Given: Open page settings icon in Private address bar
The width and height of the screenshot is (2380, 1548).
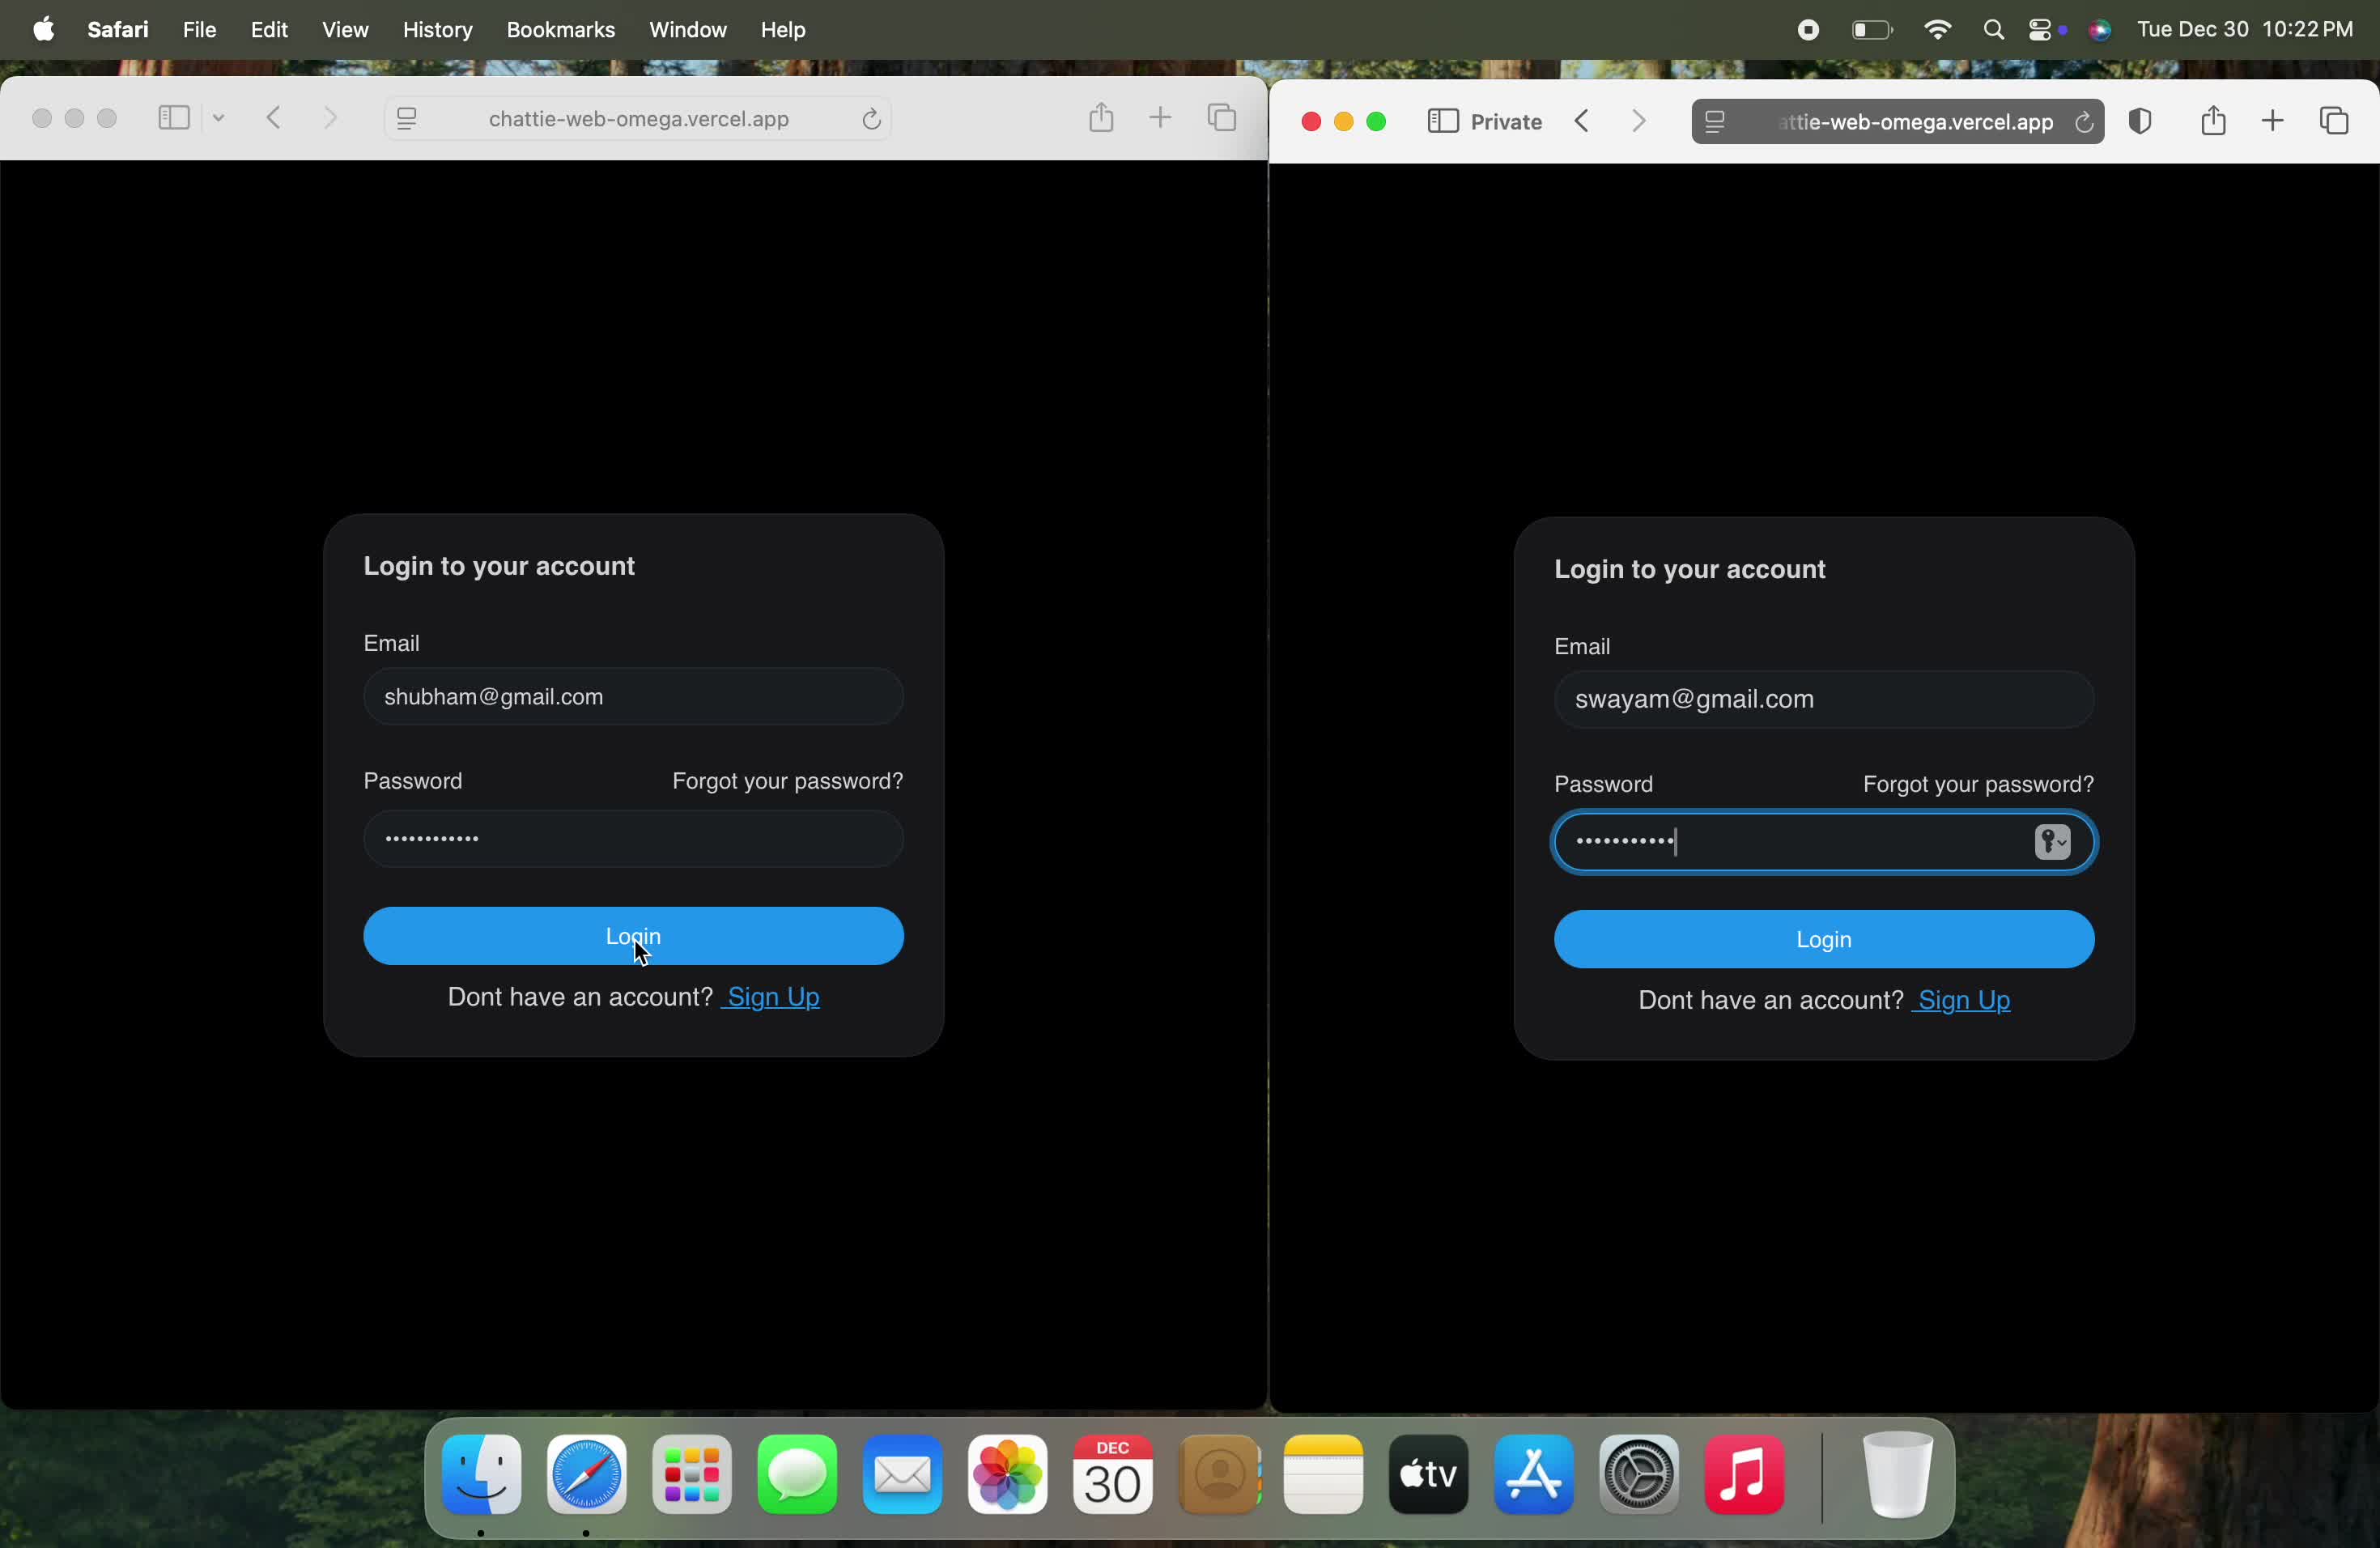Looking at the screenshot, I should point(1716,122).
